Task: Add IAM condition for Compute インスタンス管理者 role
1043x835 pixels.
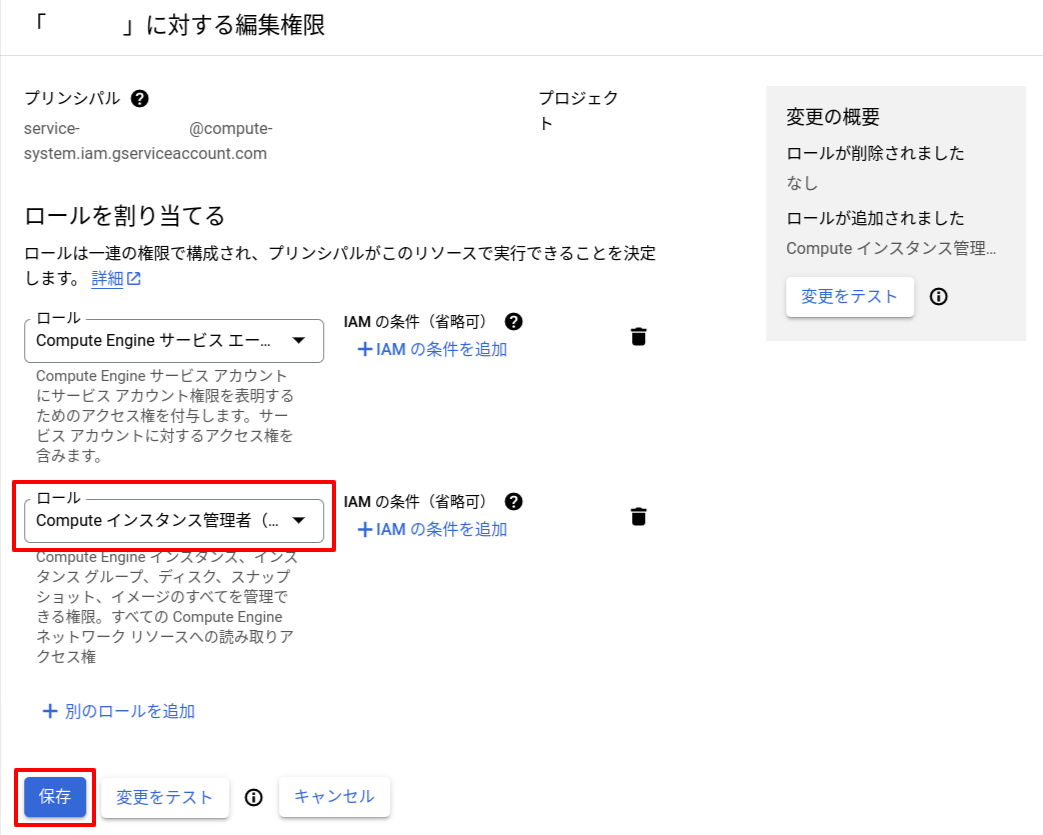Action: coord(432,530)
